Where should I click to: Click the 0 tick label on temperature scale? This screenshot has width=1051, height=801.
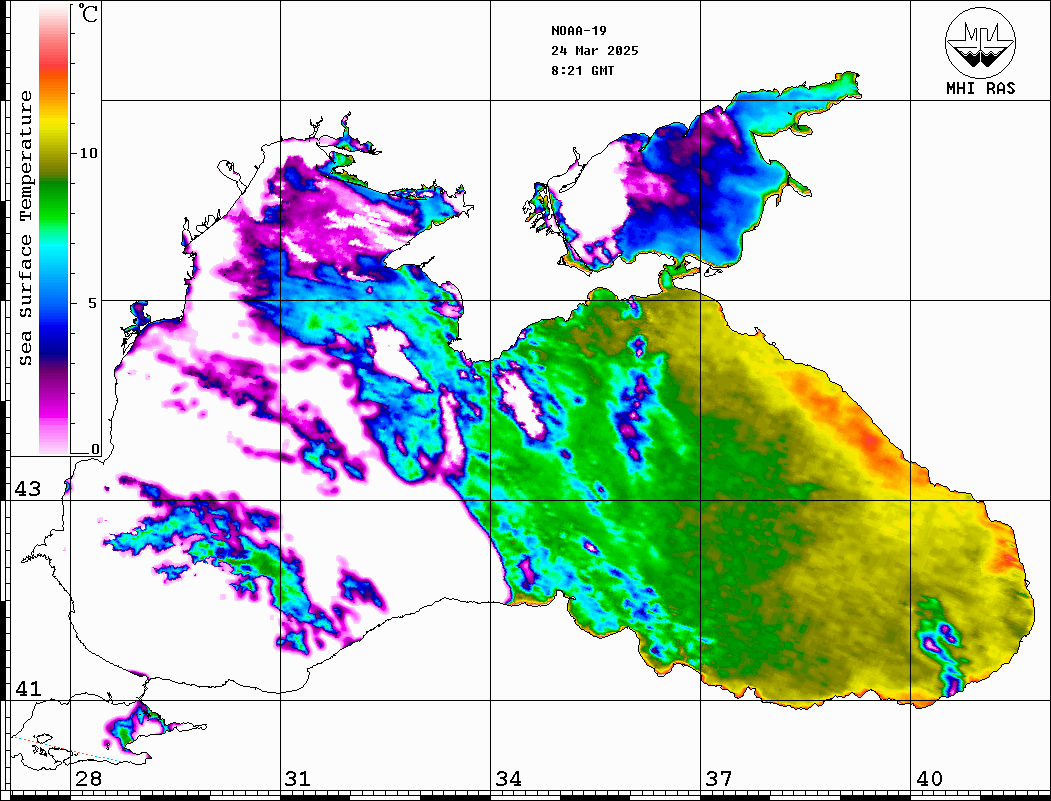95,449
